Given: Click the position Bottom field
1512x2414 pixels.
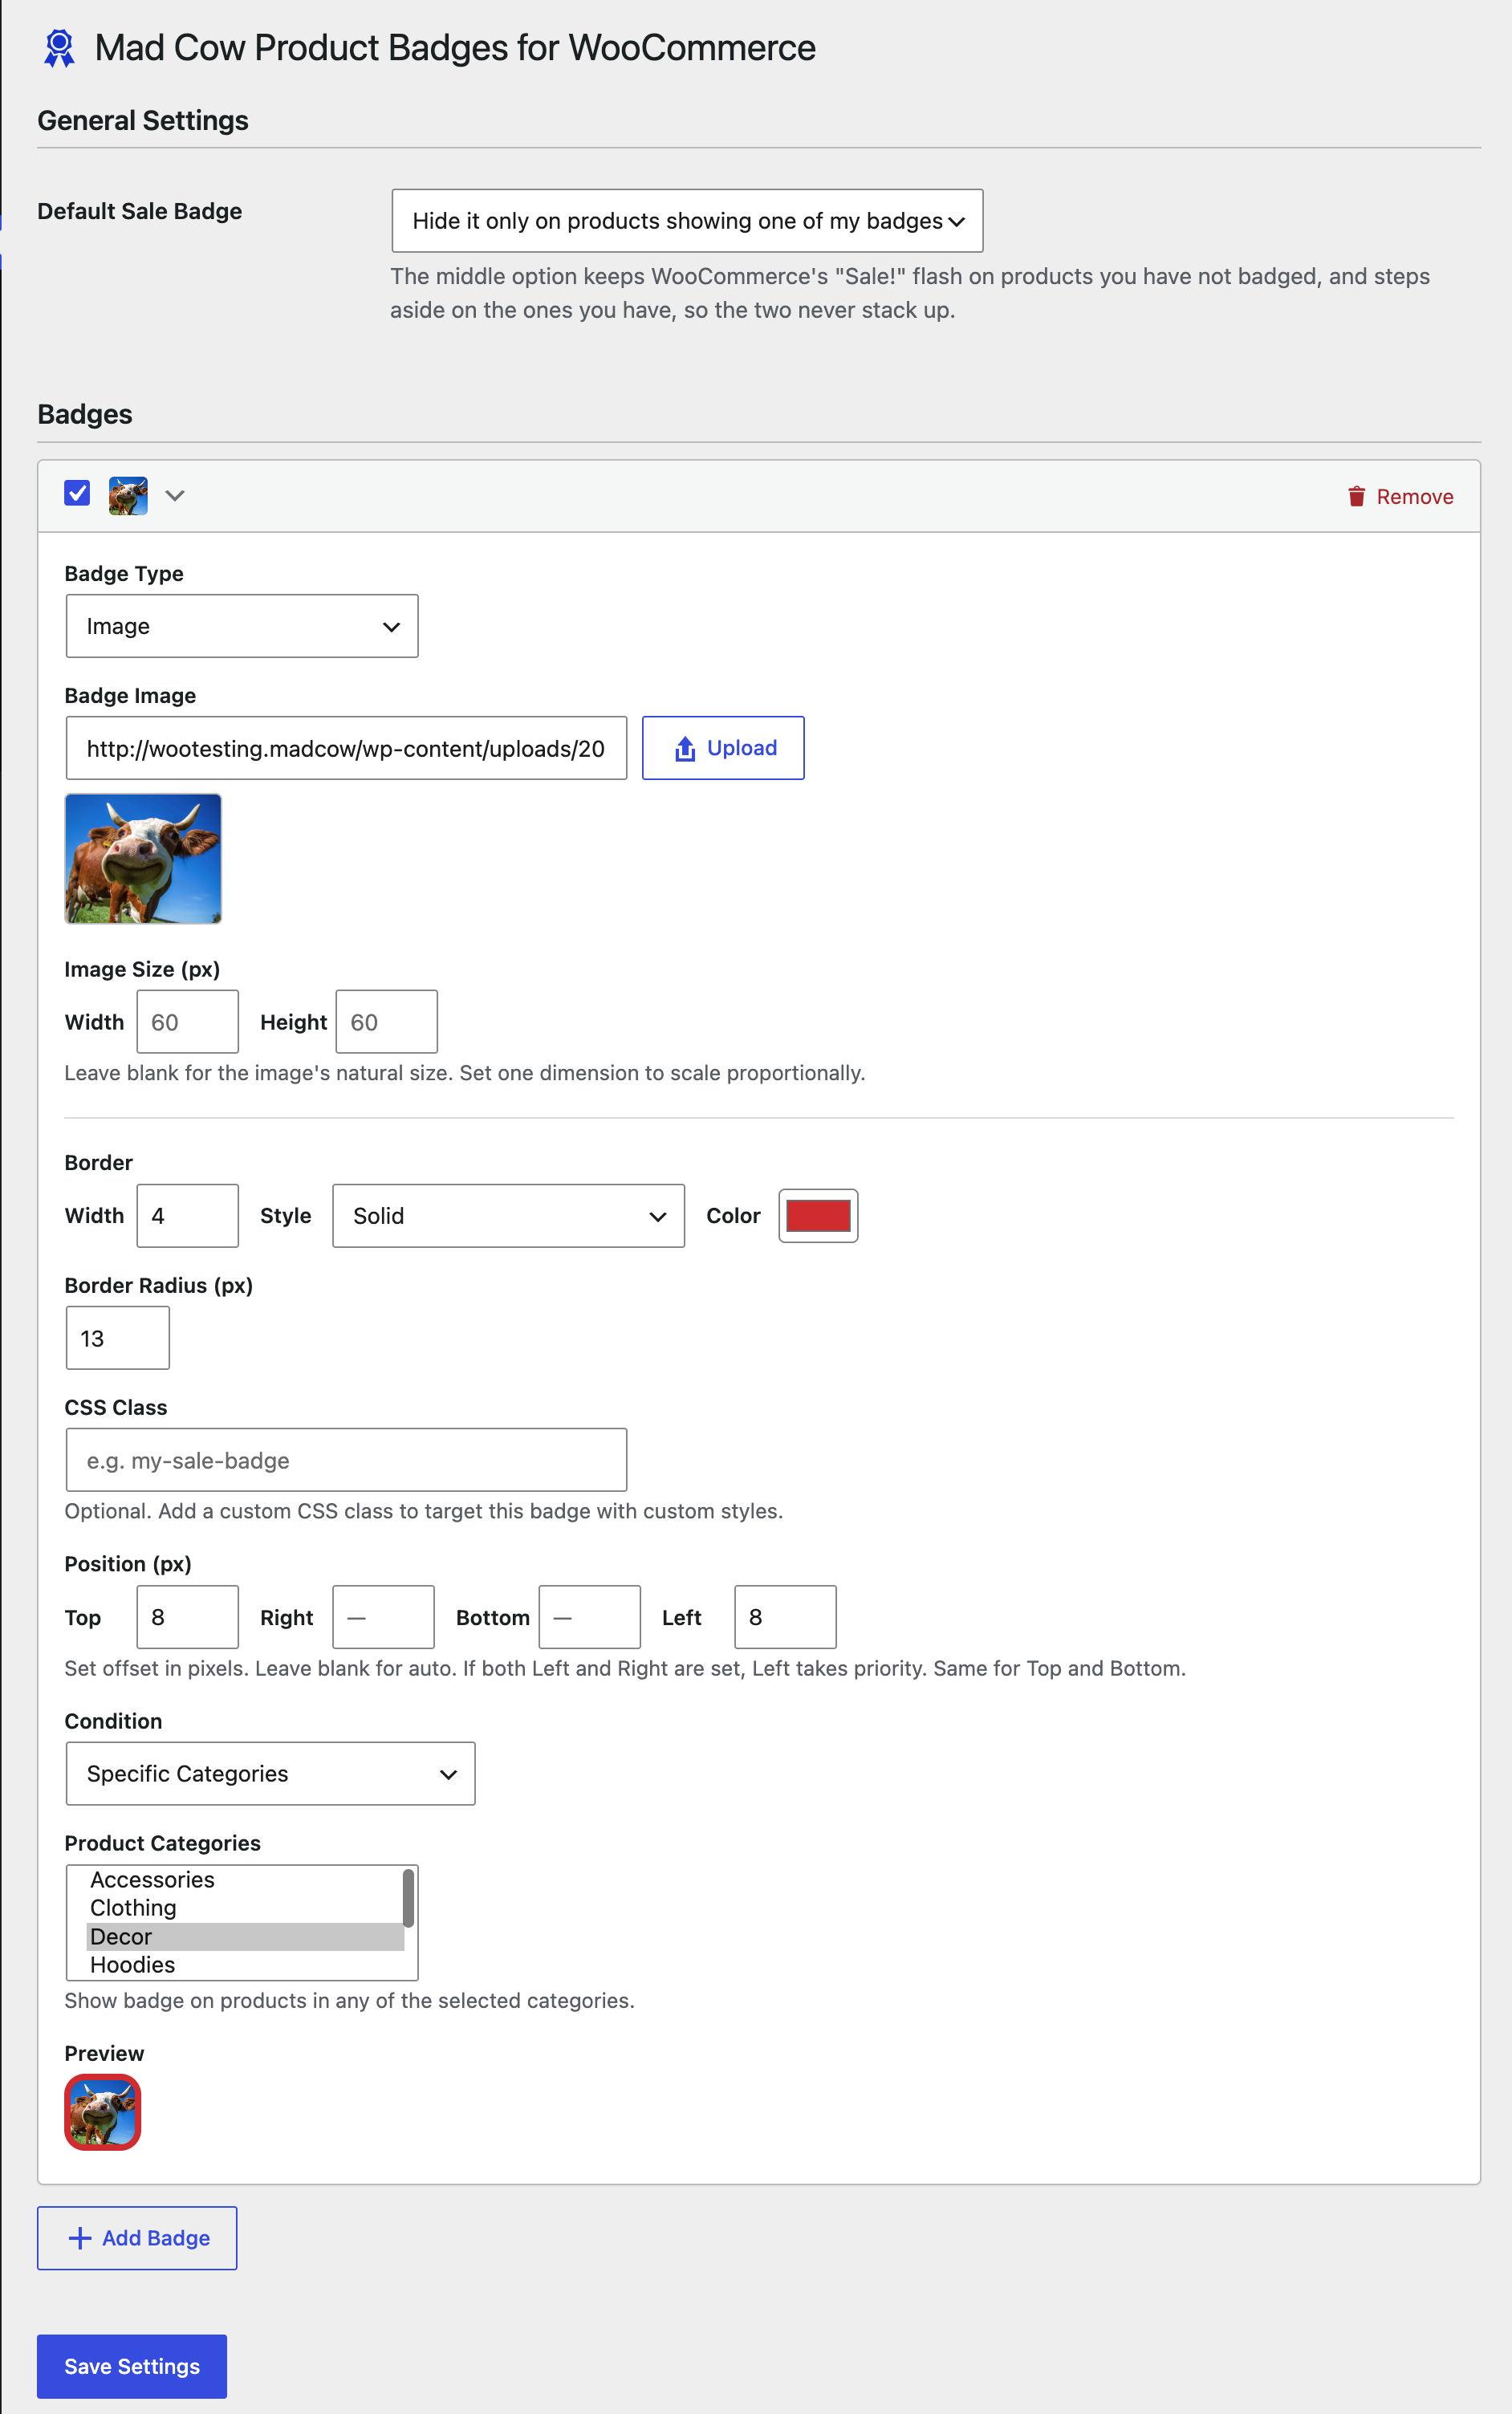Looking at the screenshot, I should click(590, 1617).
